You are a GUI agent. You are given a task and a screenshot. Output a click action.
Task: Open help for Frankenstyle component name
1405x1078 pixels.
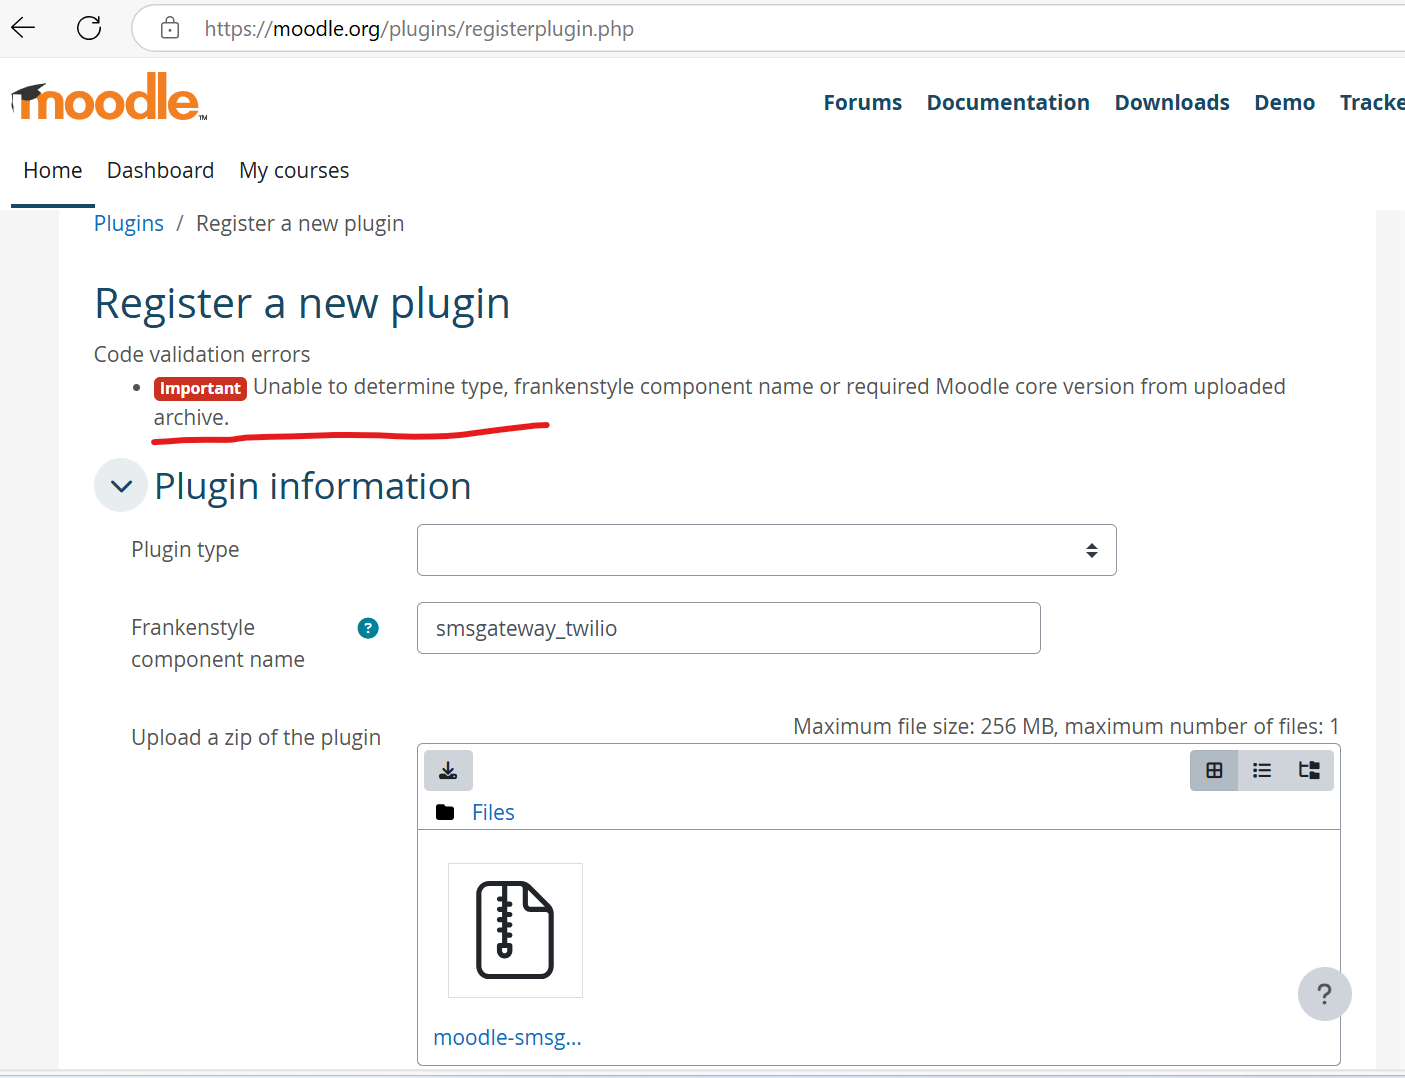pyautogui.click(x=368, y=628)
